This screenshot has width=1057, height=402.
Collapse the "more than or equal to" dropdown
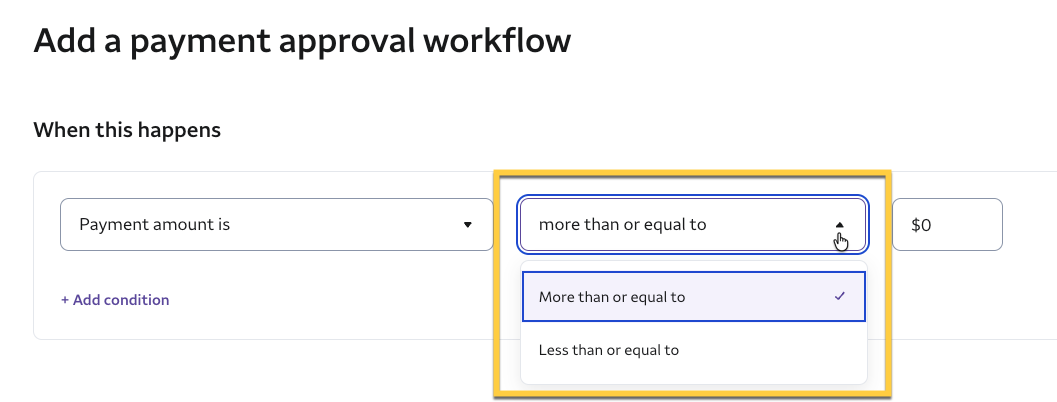tap(692, 225)
